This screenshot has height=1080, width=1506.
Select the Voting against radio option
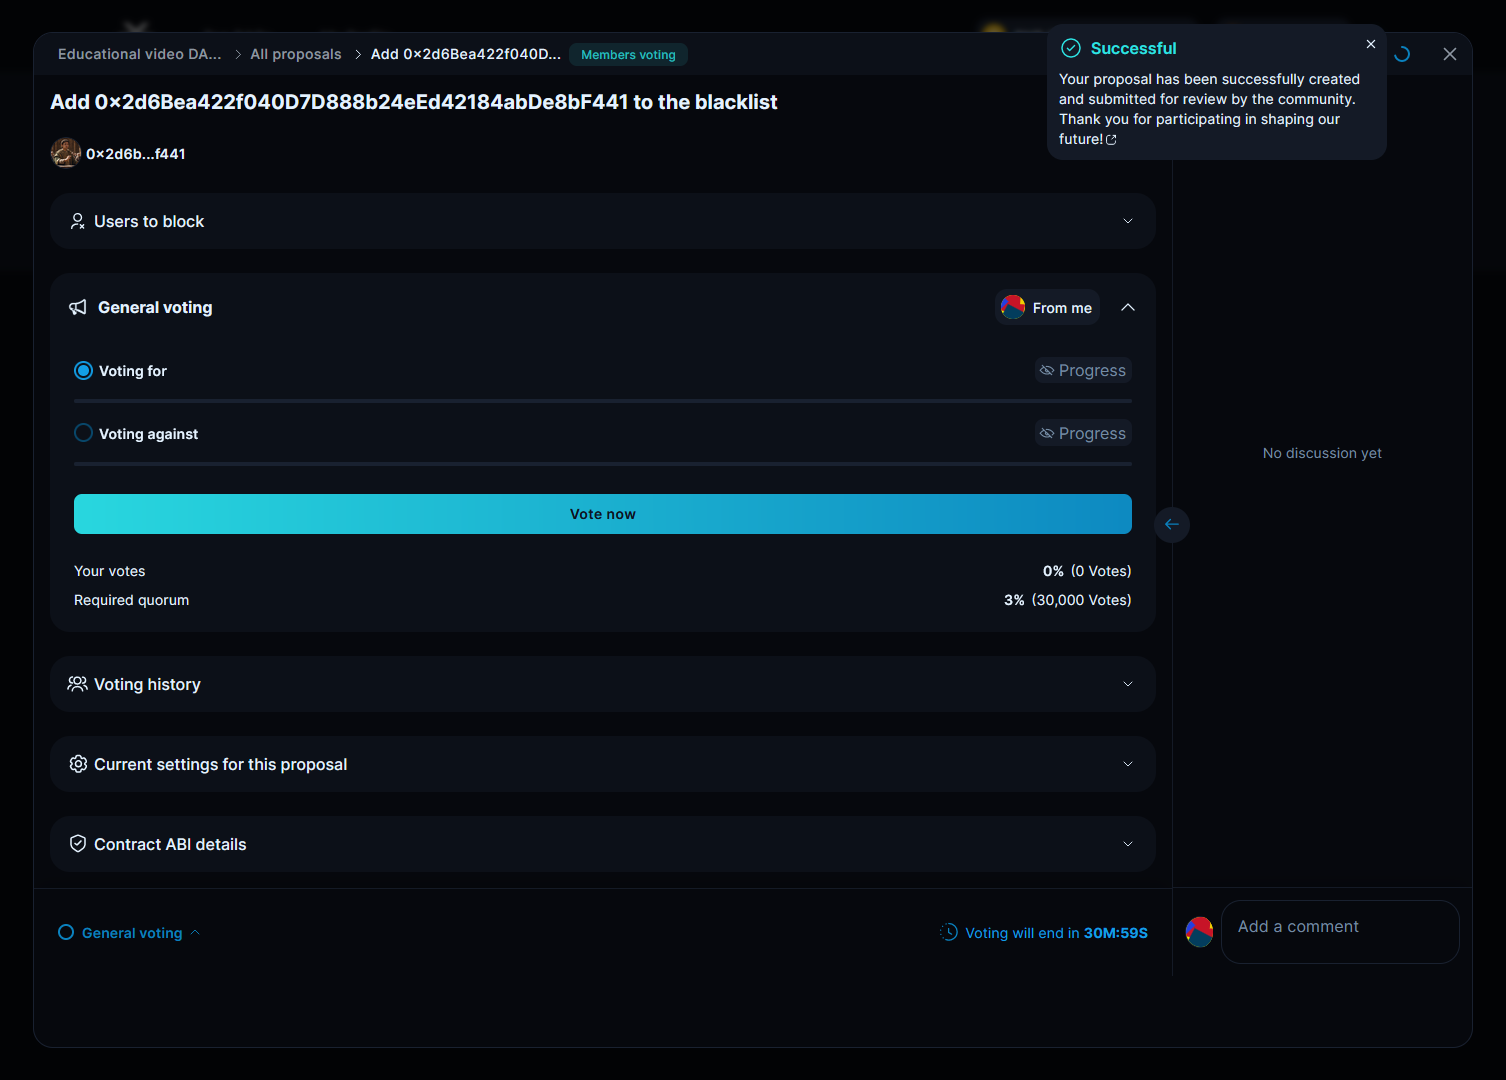tap(84, 433)
